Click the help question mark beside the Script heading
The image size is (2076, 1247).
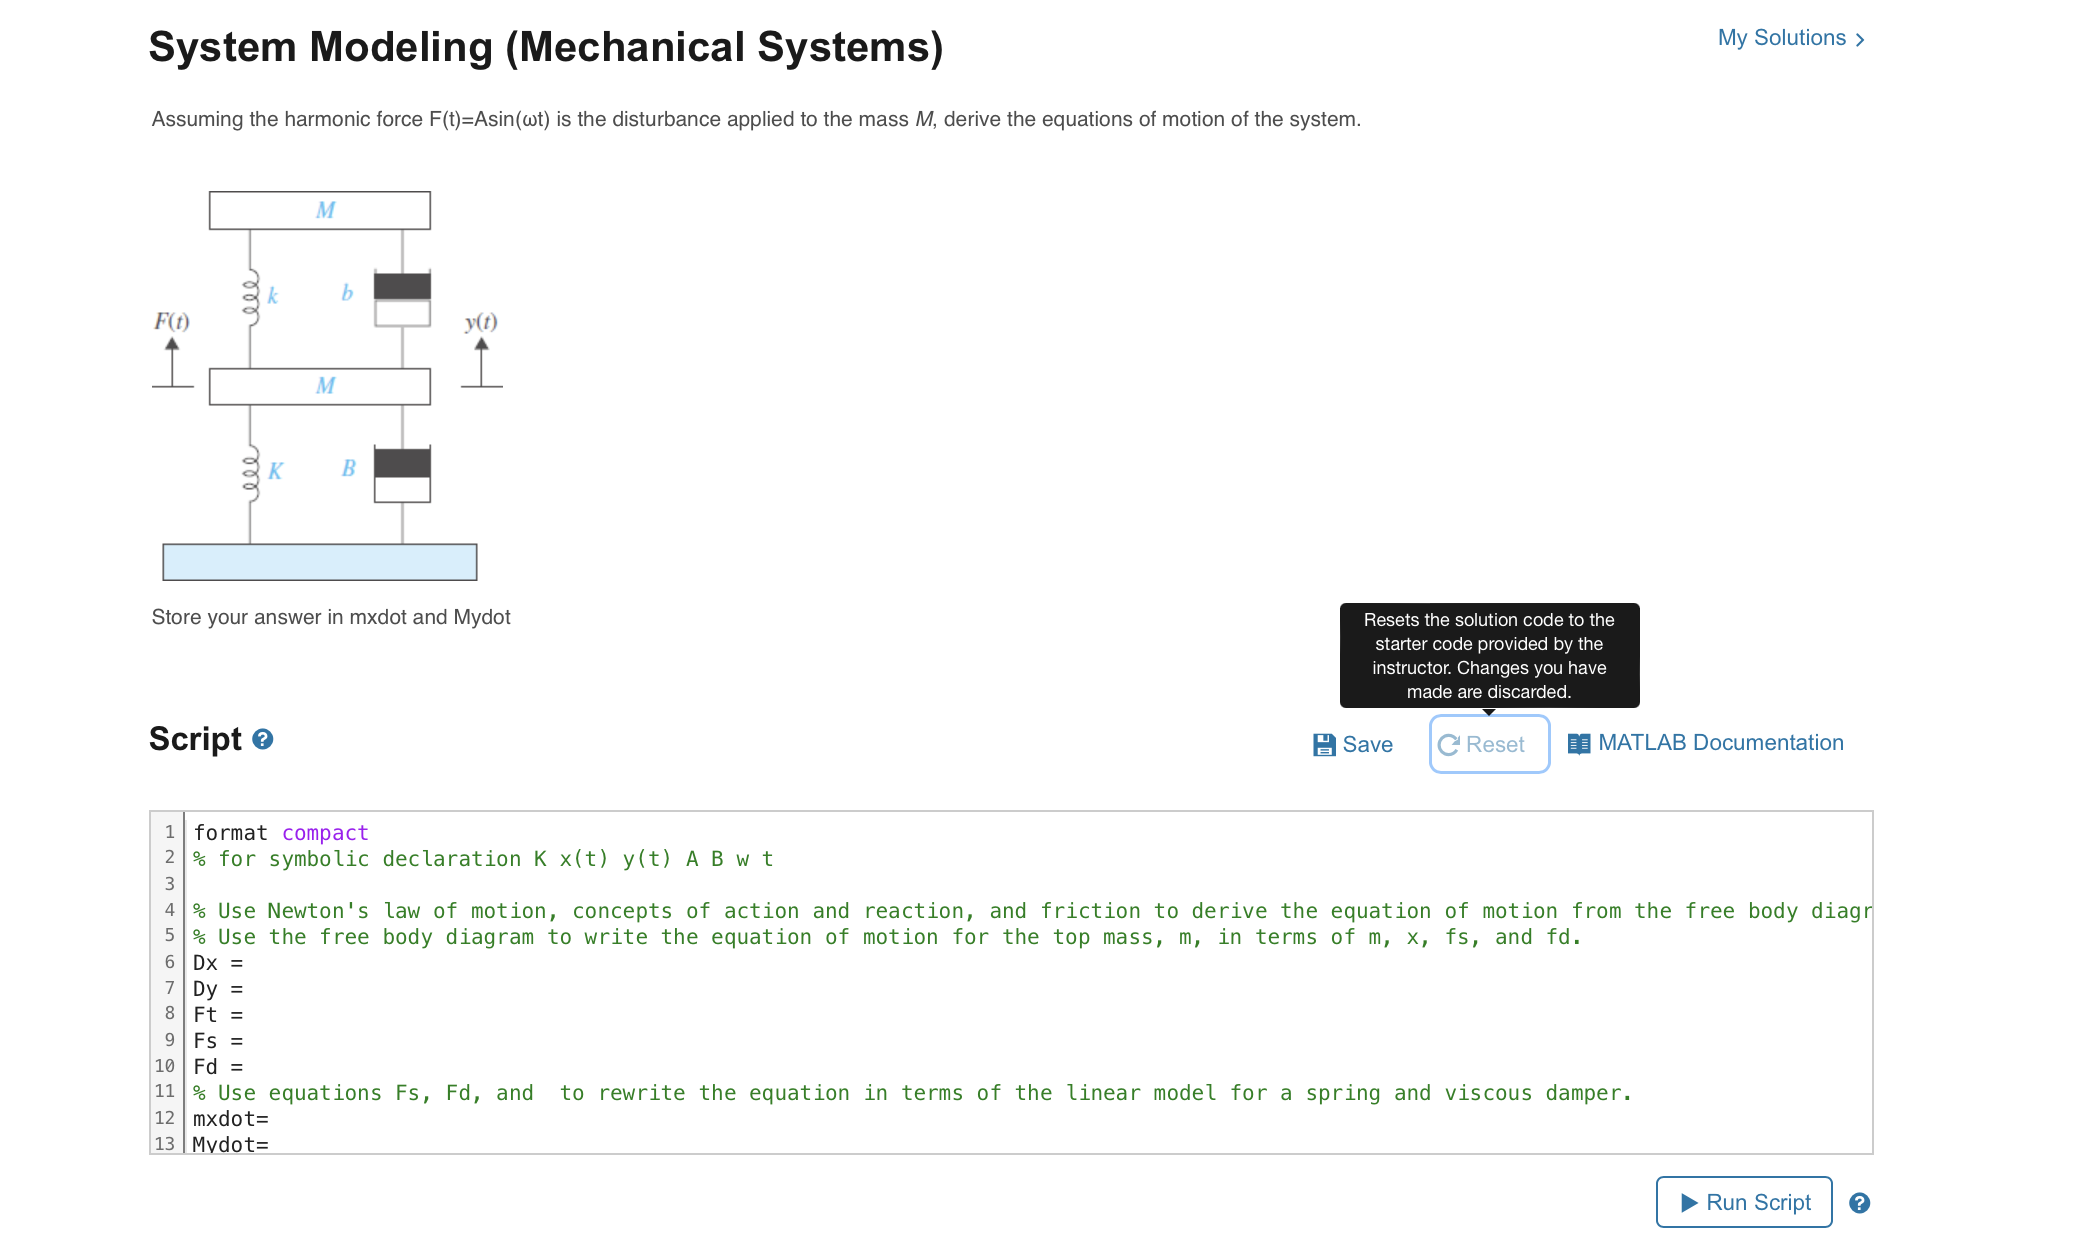(x=262, y=740)
